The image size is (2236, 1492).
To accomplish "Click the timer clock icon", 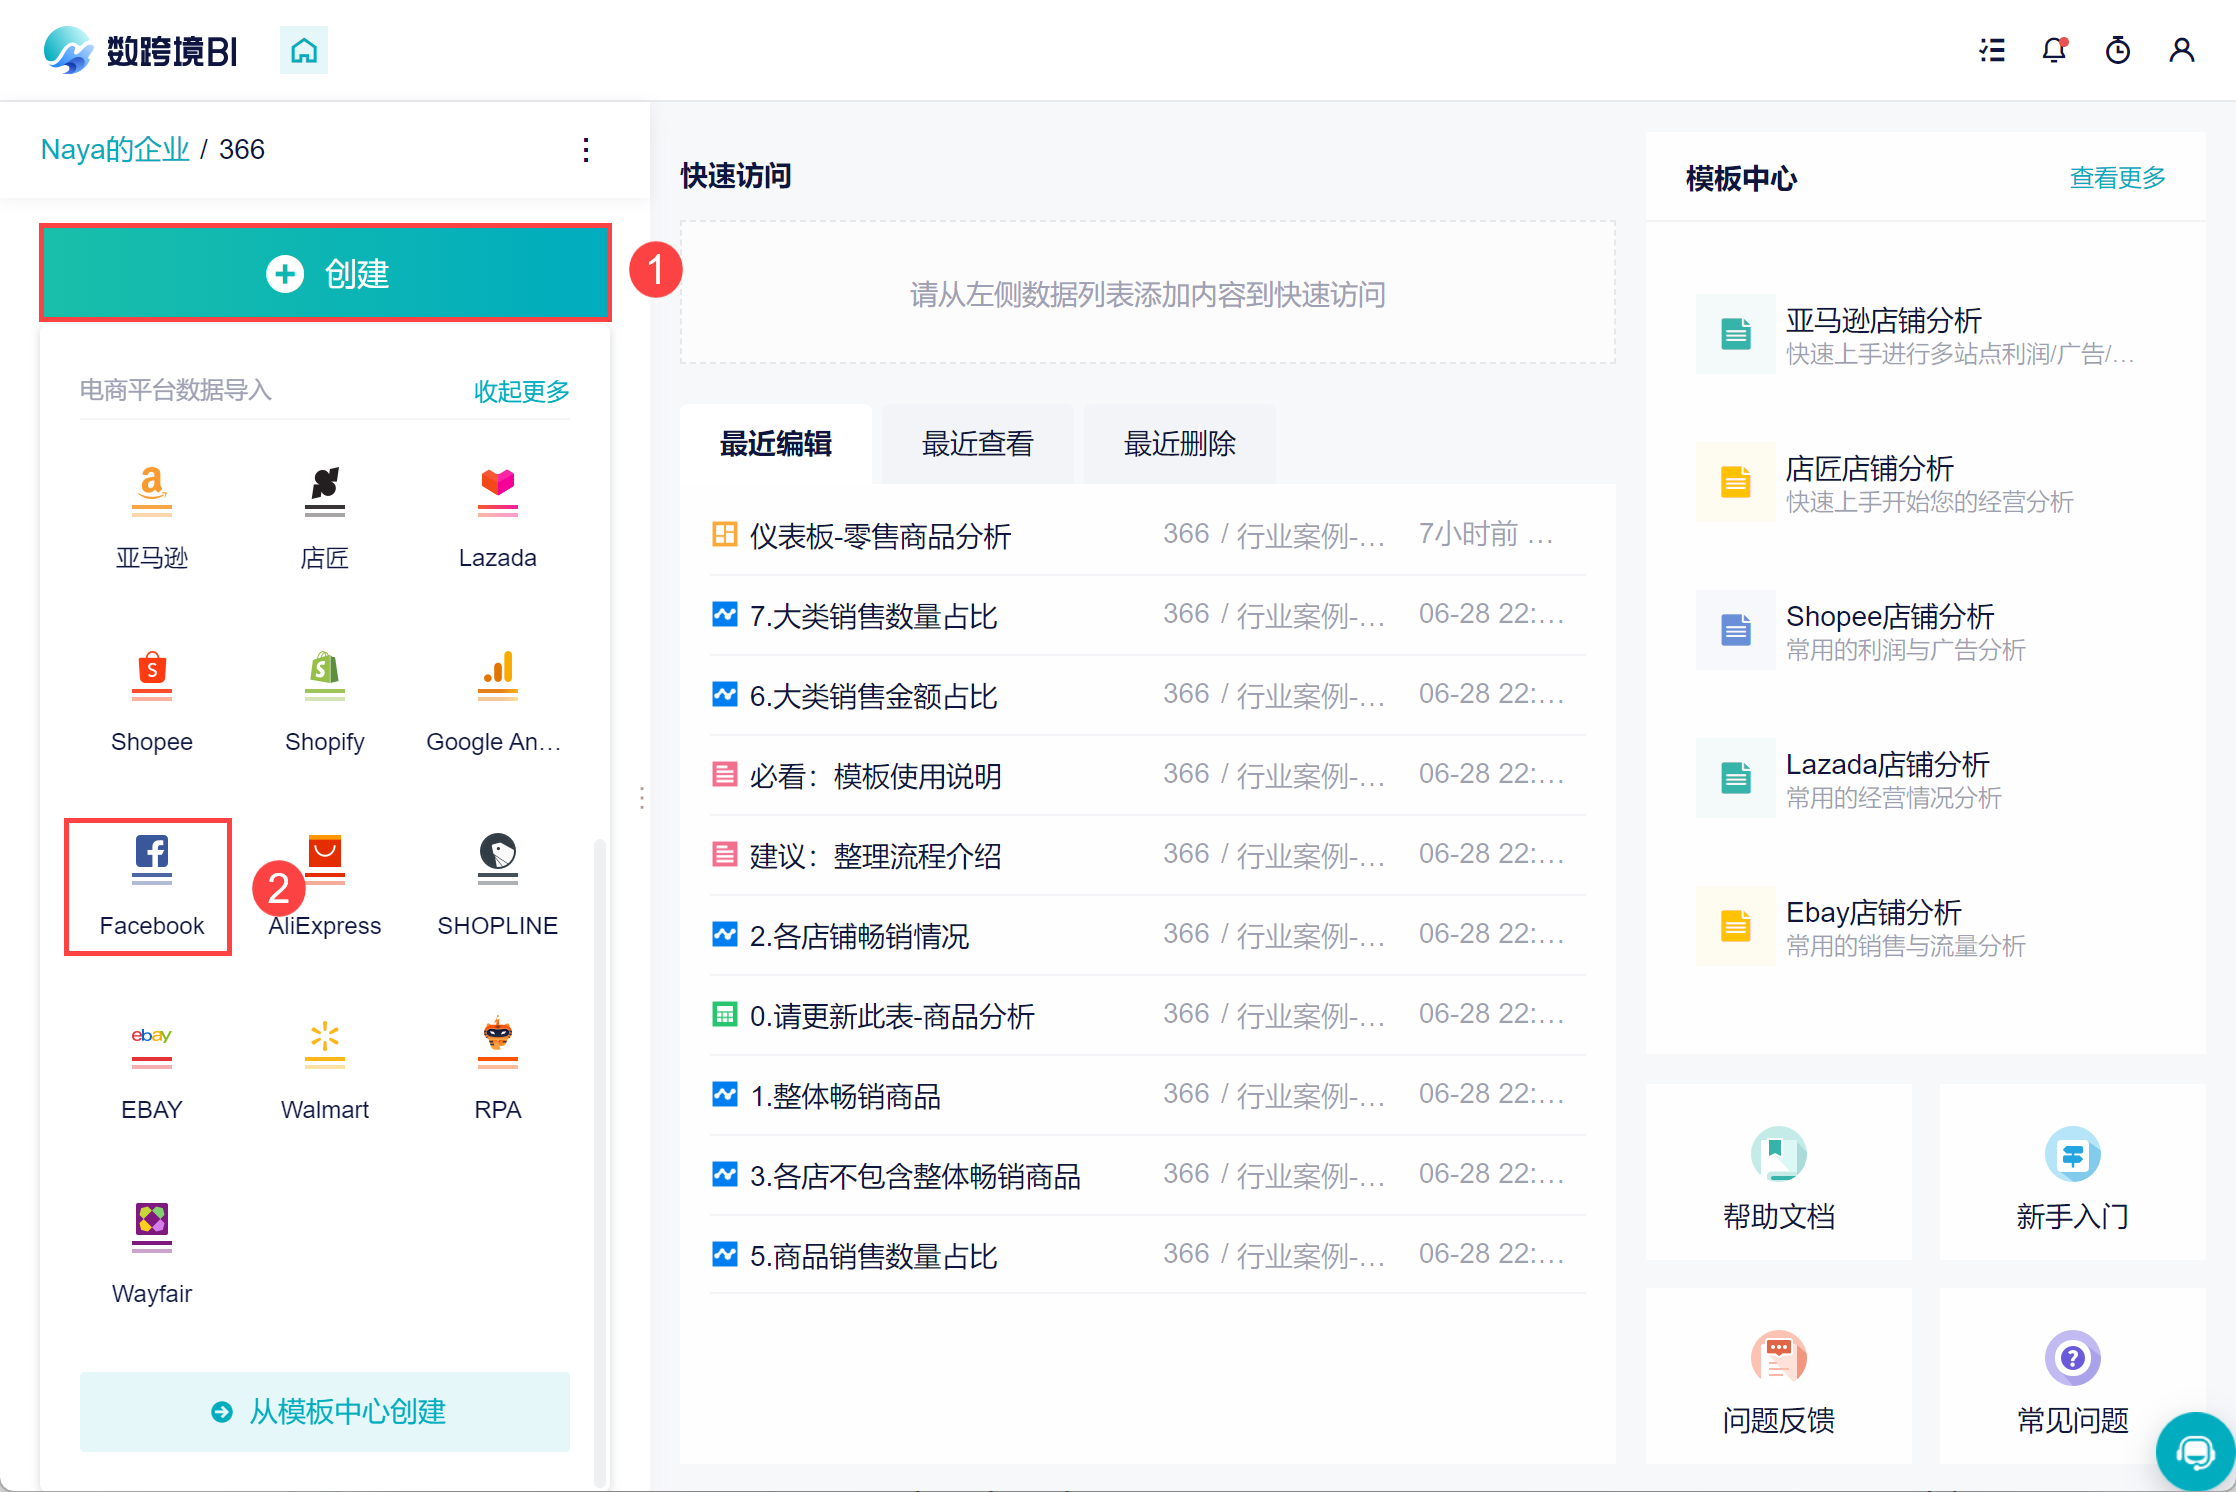I will pyautogui.click(x=2118, y=50).
